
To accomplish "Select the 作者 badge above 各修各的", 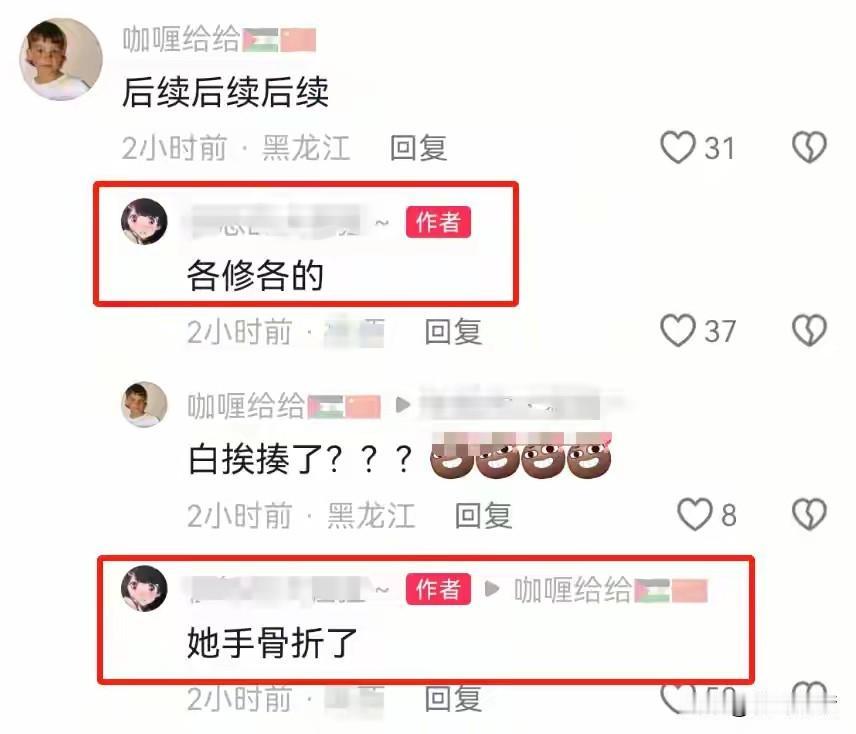I will pyautogui.click(x=438, y=222).
